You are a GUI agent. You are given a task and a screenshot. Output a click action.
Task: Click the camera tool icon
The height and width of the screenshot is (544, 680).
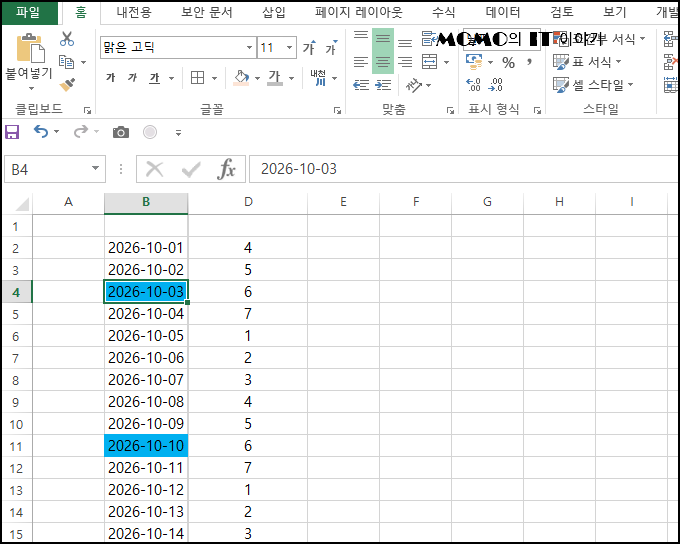[121, 132]
